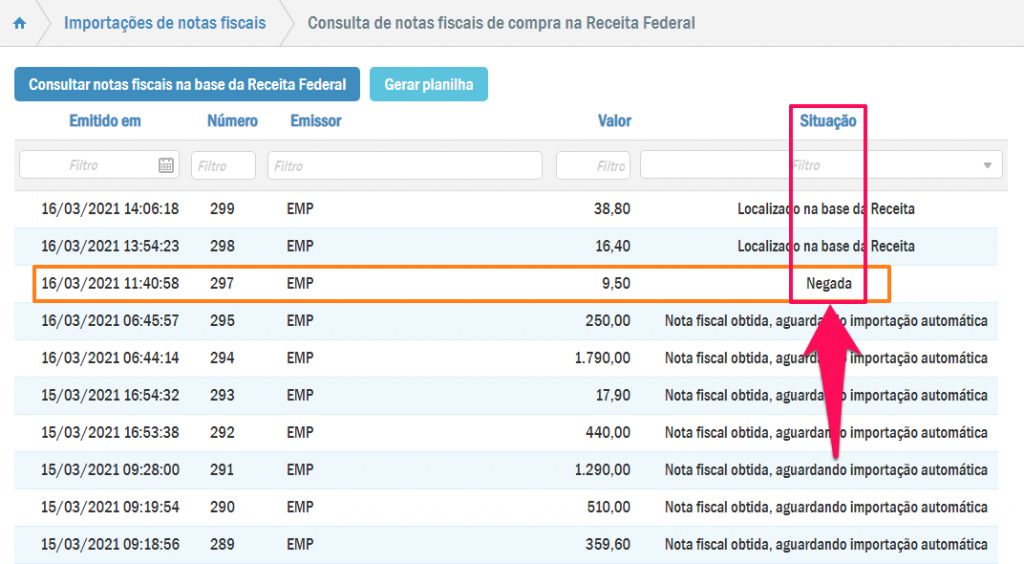
Task: Sort by Número column header
Action: [x=232, y=121]
